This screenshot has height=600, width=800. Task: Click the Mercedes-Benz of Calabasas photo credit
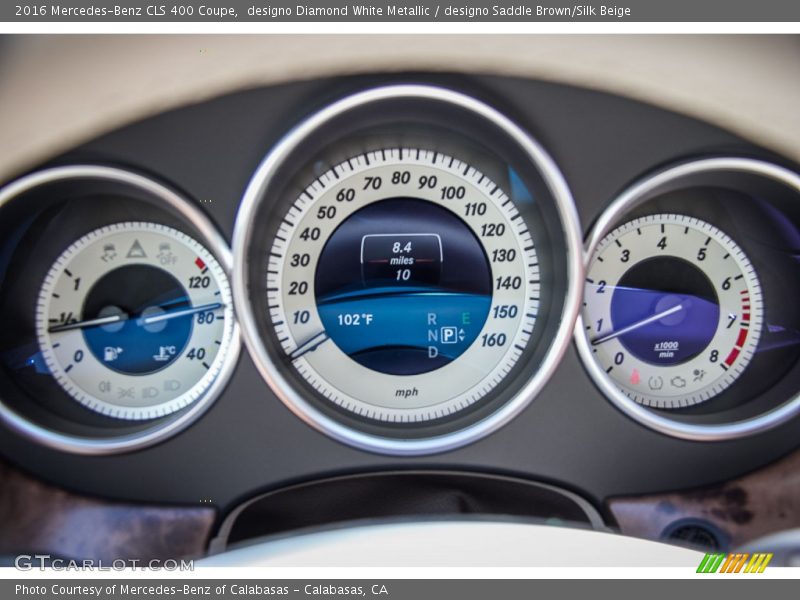point(201,590)
